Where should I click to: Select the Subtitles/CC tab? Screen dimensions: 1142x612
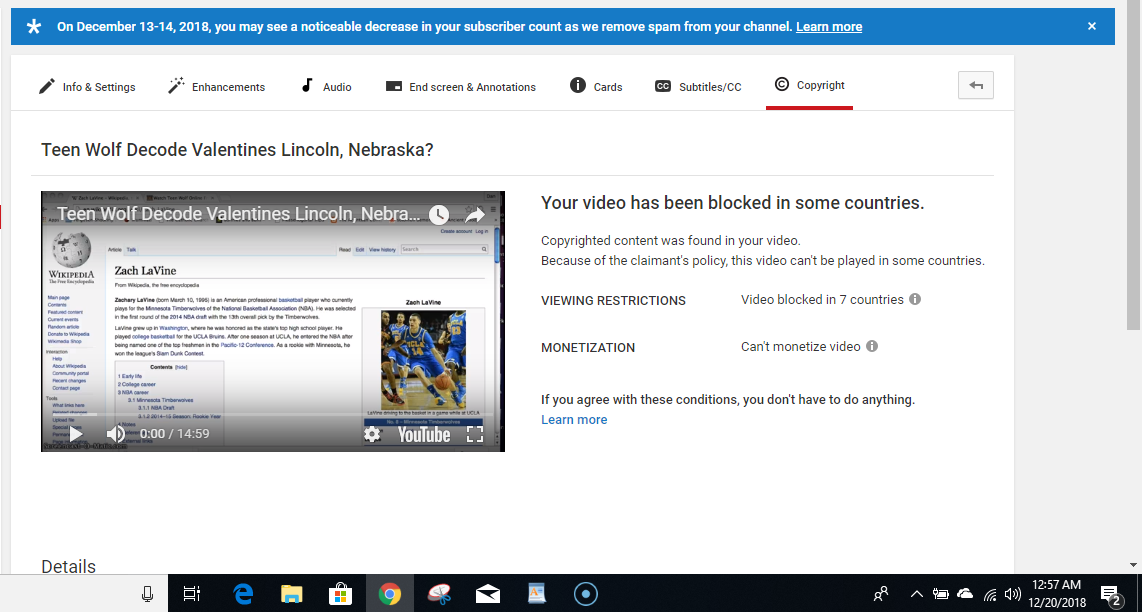pyautogui.click(x=698, y=87)
